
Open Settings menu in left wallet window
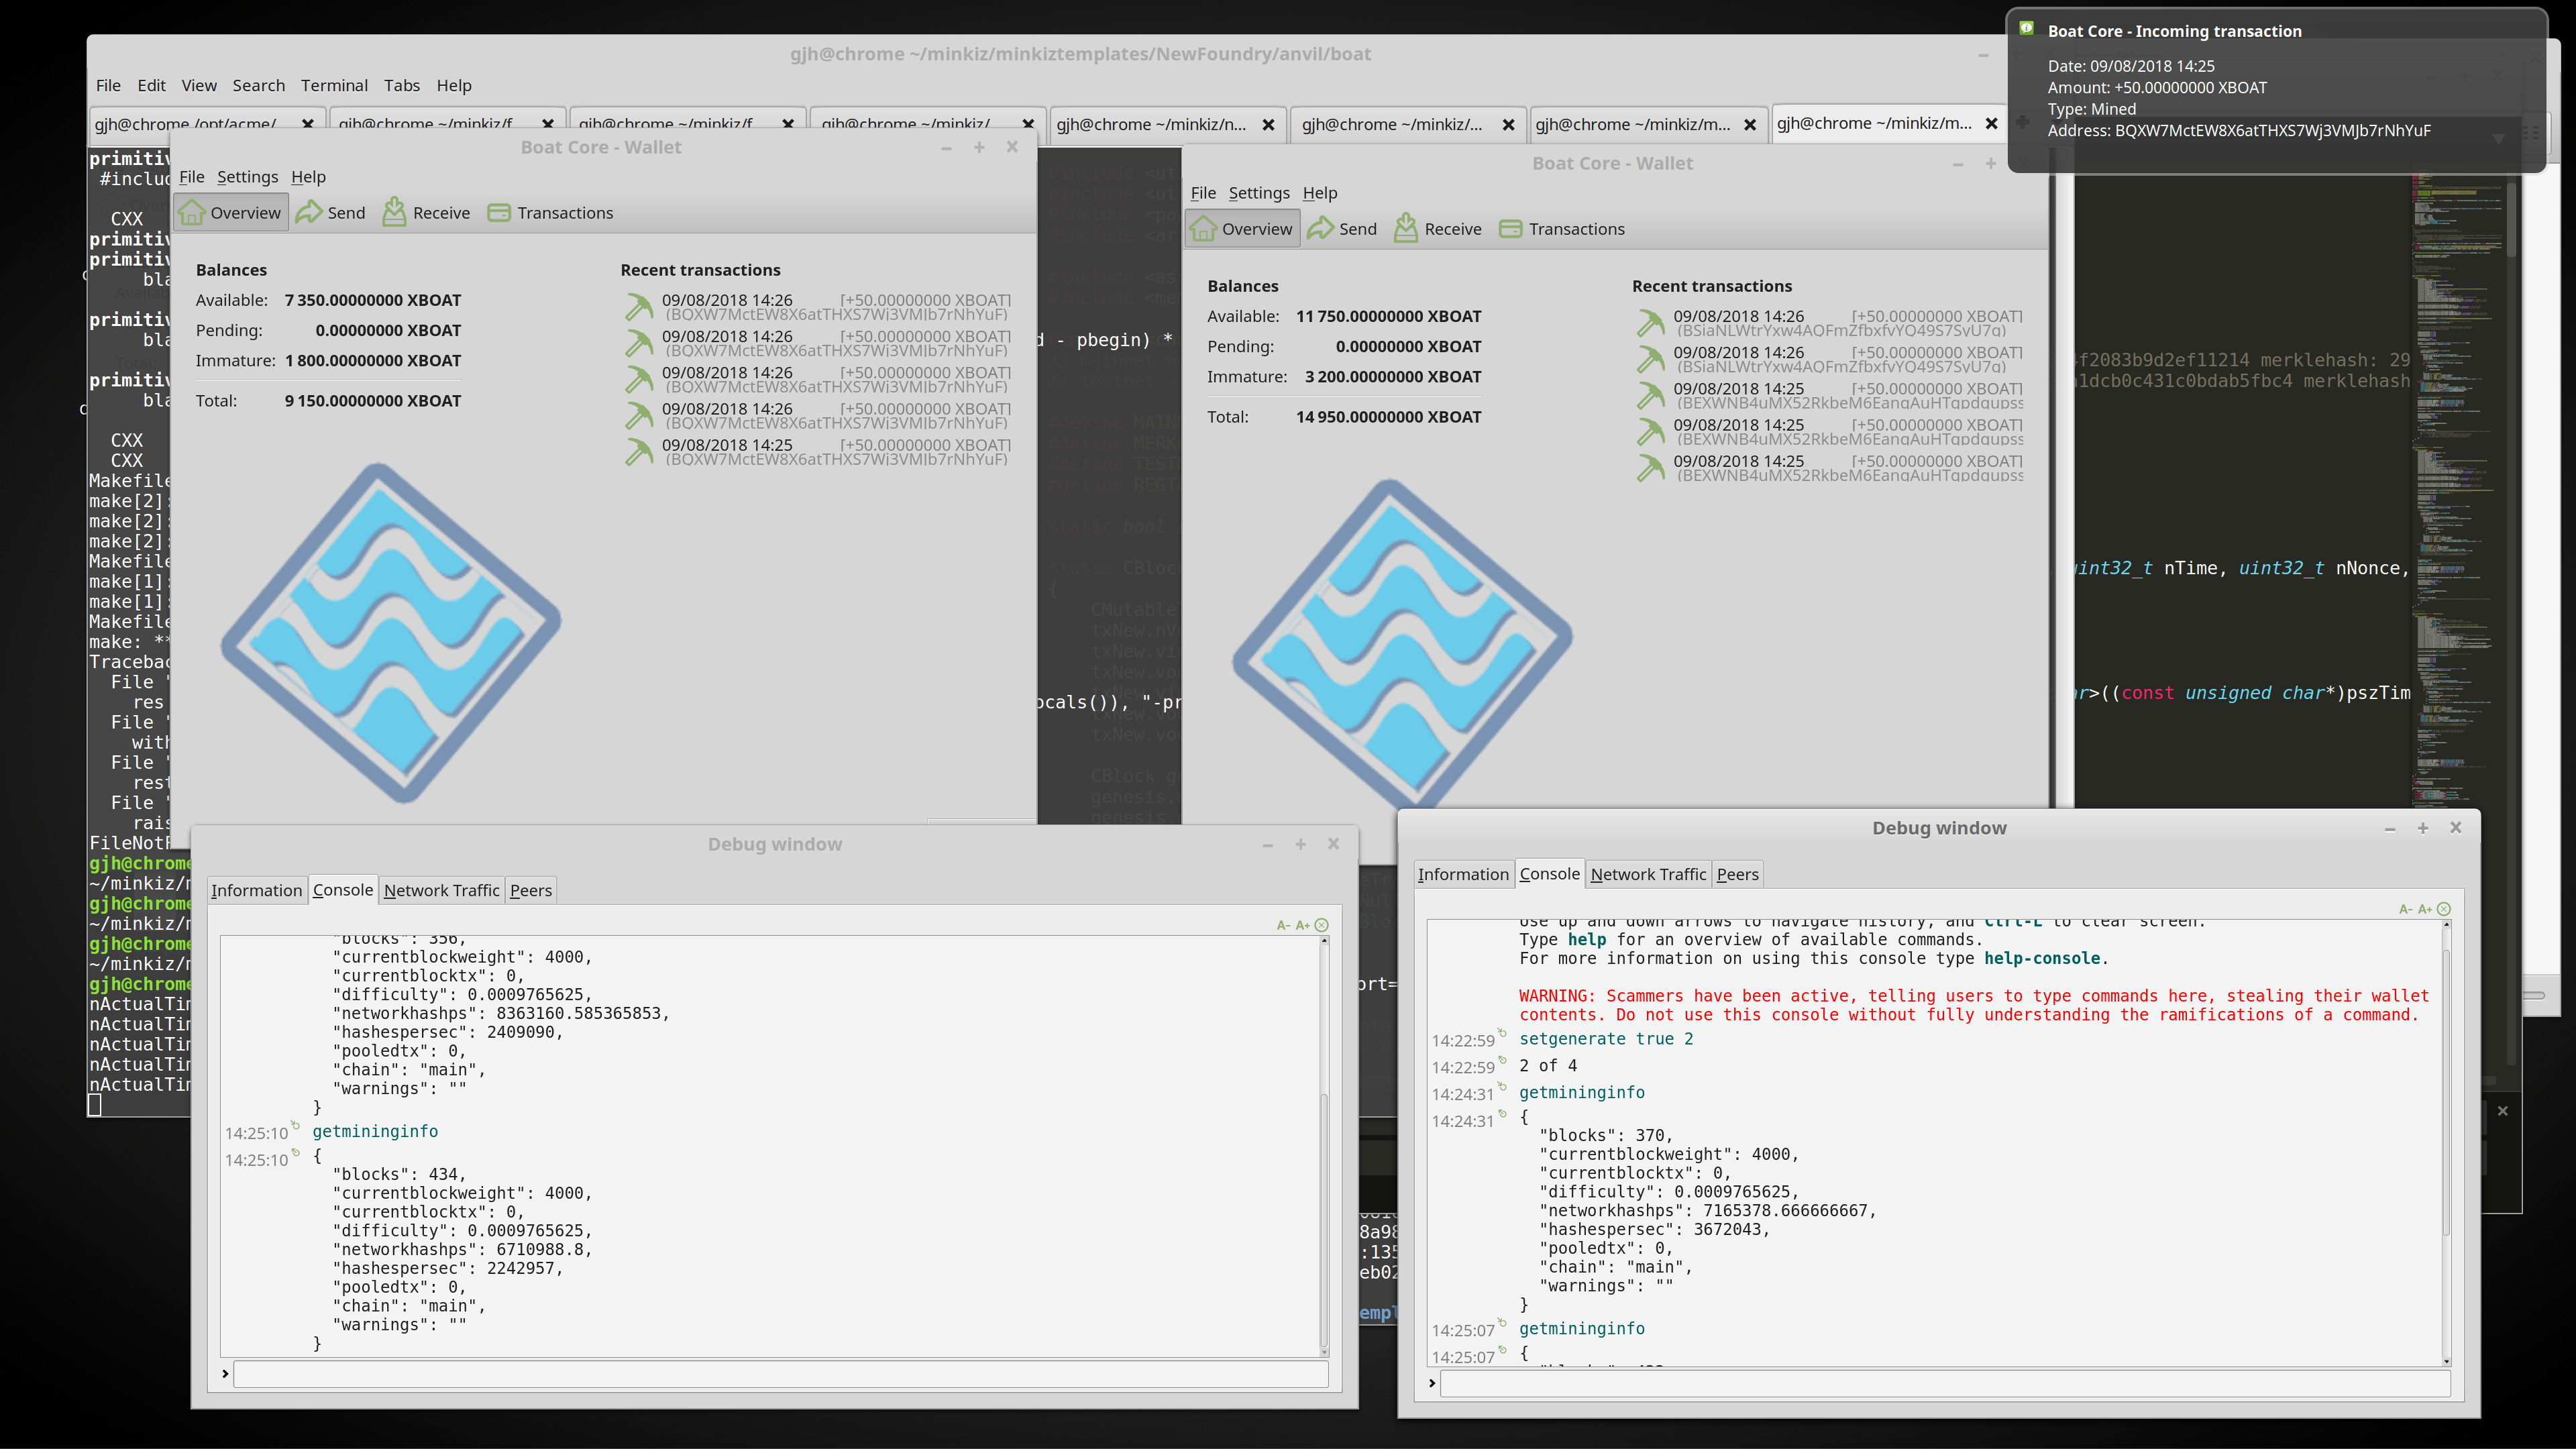[247, 177]
